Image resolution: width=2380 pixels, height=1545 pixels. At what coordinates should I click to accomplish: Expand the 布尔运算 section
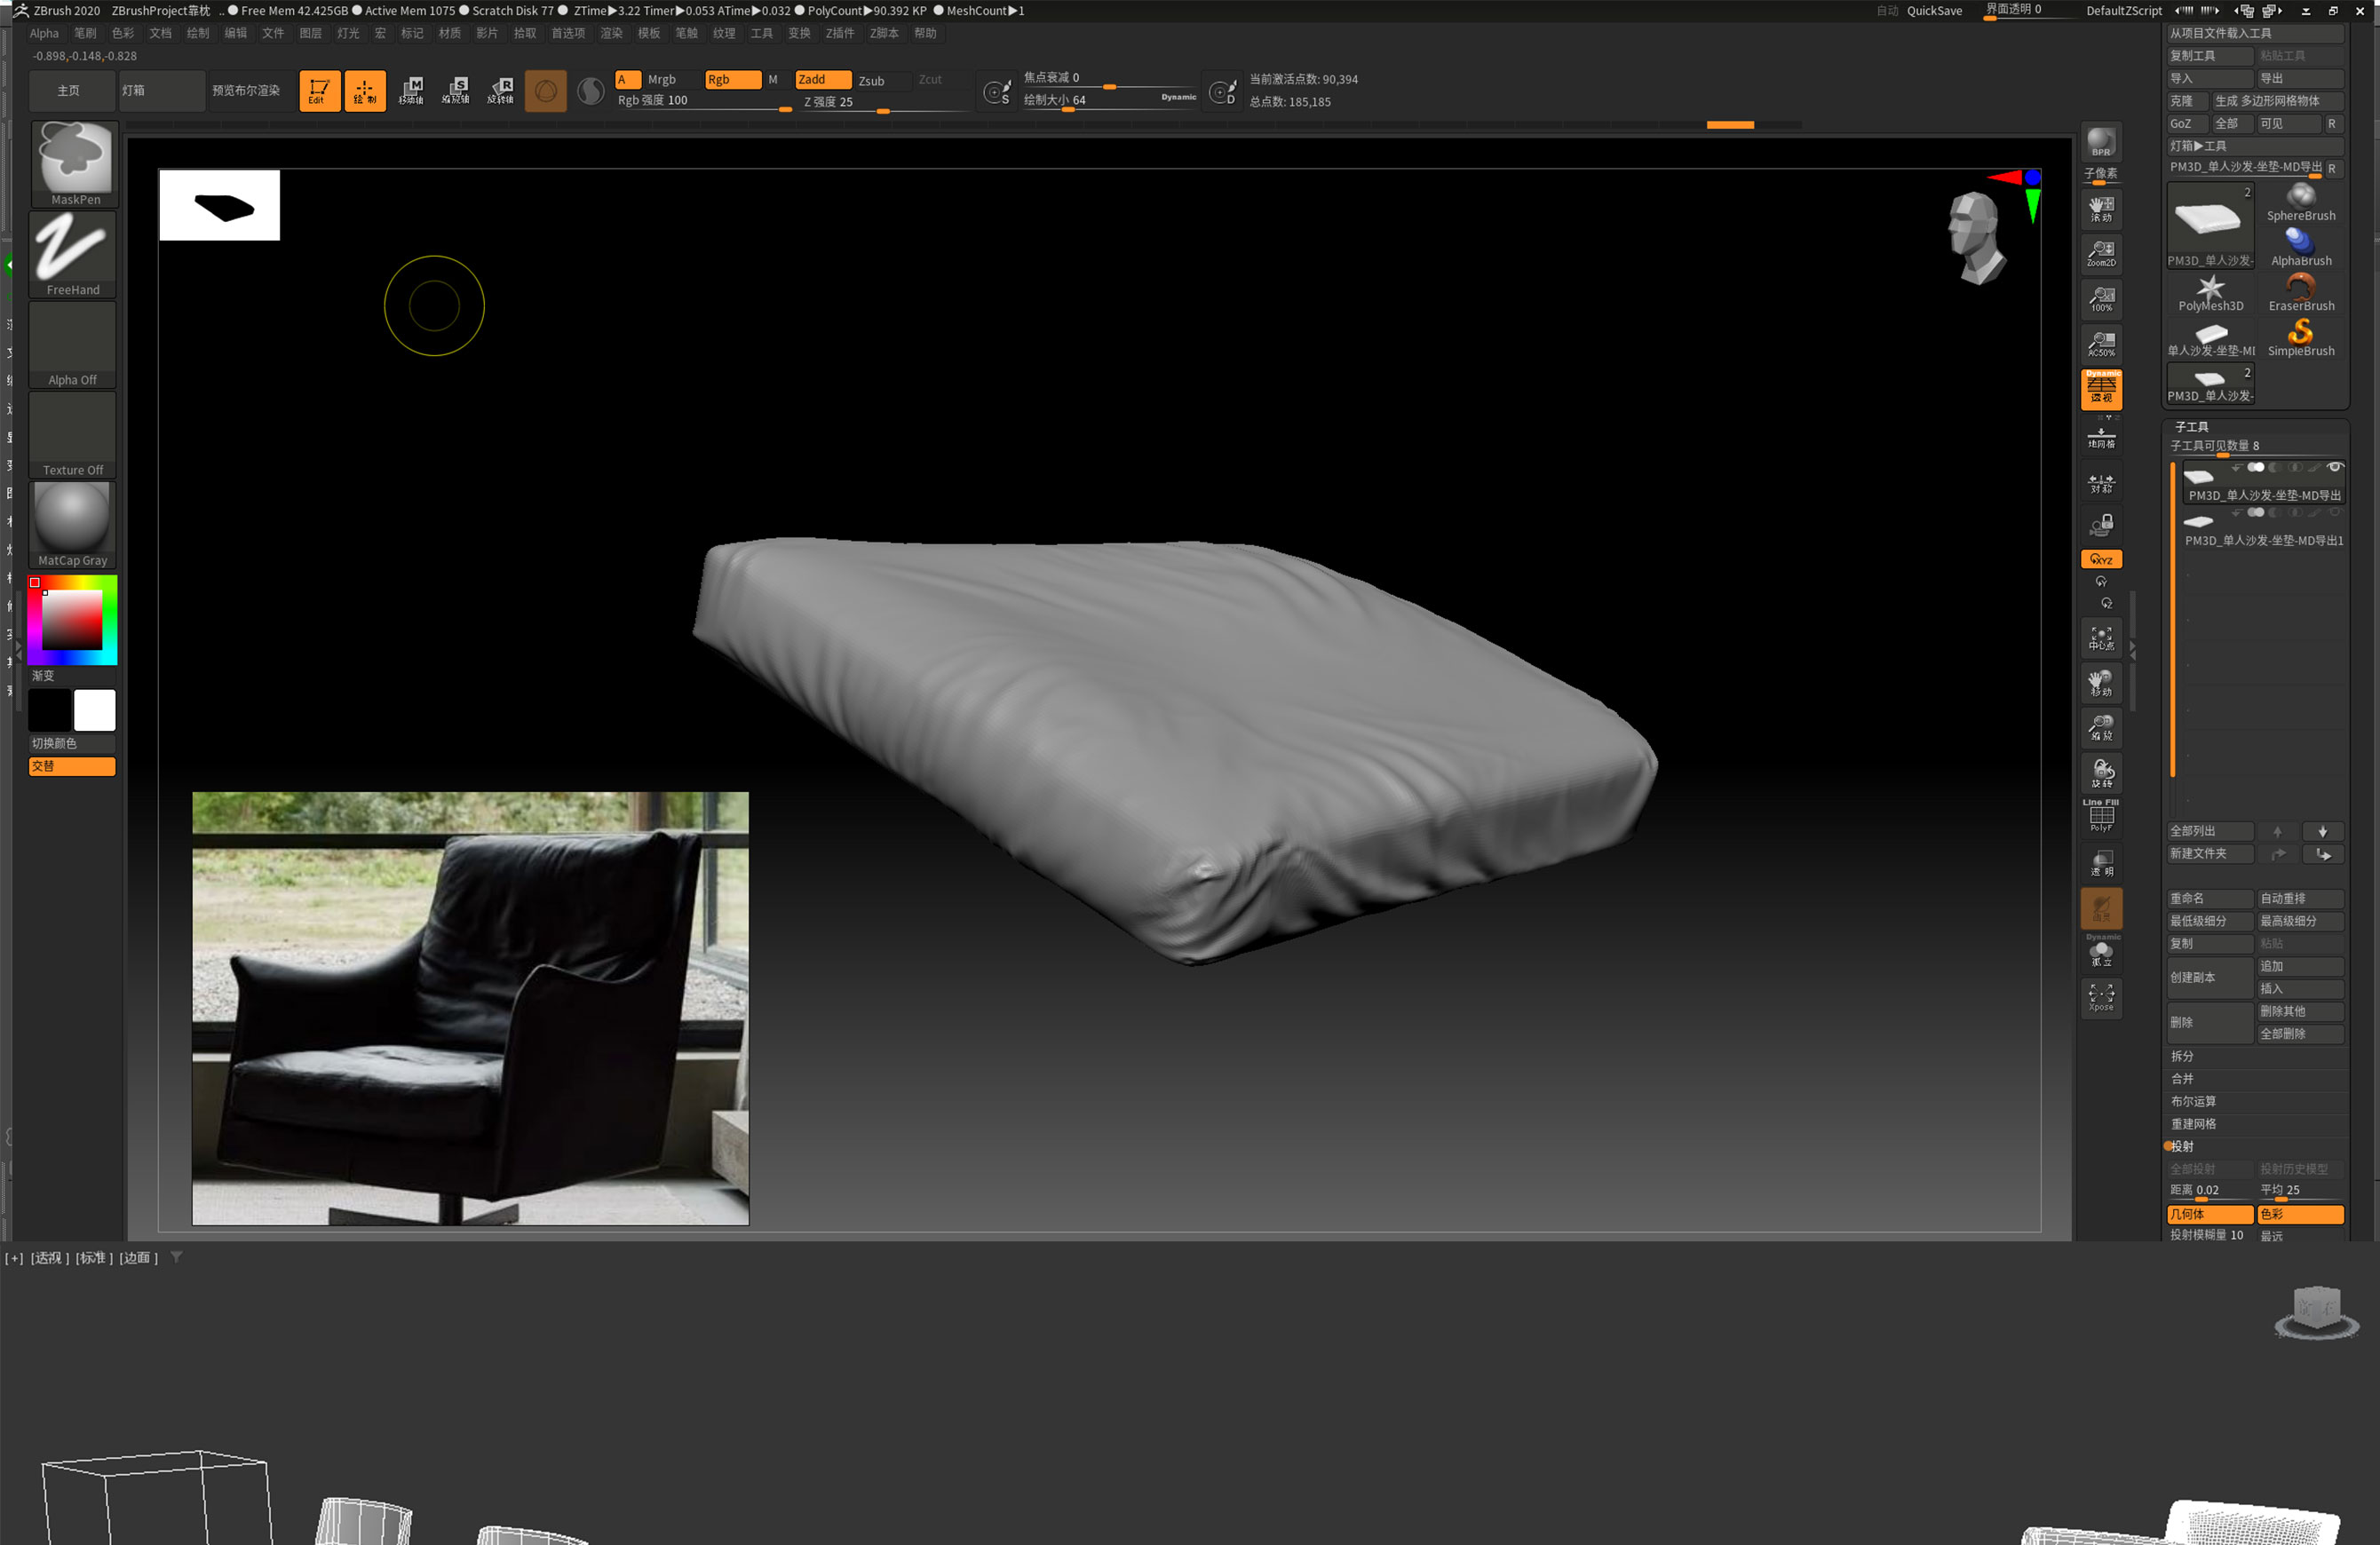(2193, 1101)
